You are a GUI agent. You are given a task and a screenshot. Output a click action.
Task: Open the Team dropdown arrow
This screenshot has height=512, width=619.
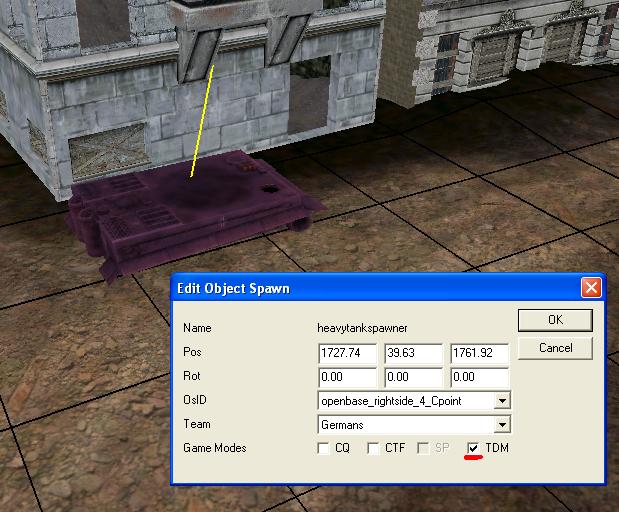(x=502, y=425)
